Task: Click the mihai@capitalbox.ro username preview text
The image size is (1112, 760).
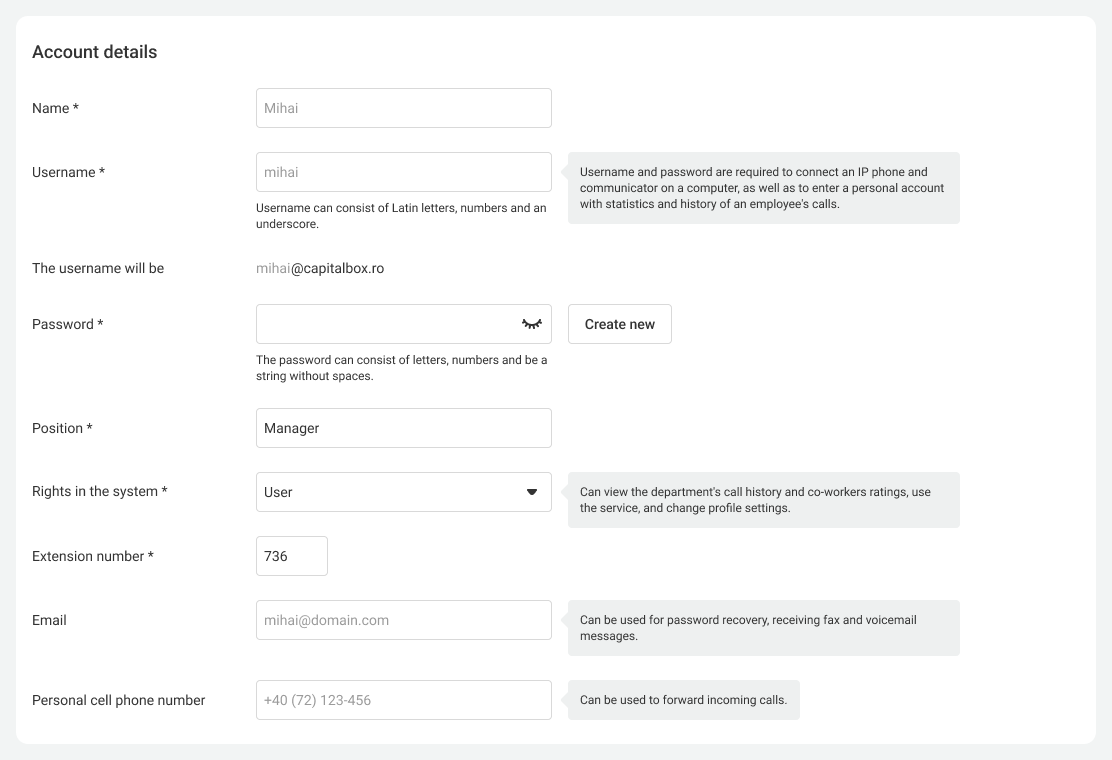Action: [320, 268]
